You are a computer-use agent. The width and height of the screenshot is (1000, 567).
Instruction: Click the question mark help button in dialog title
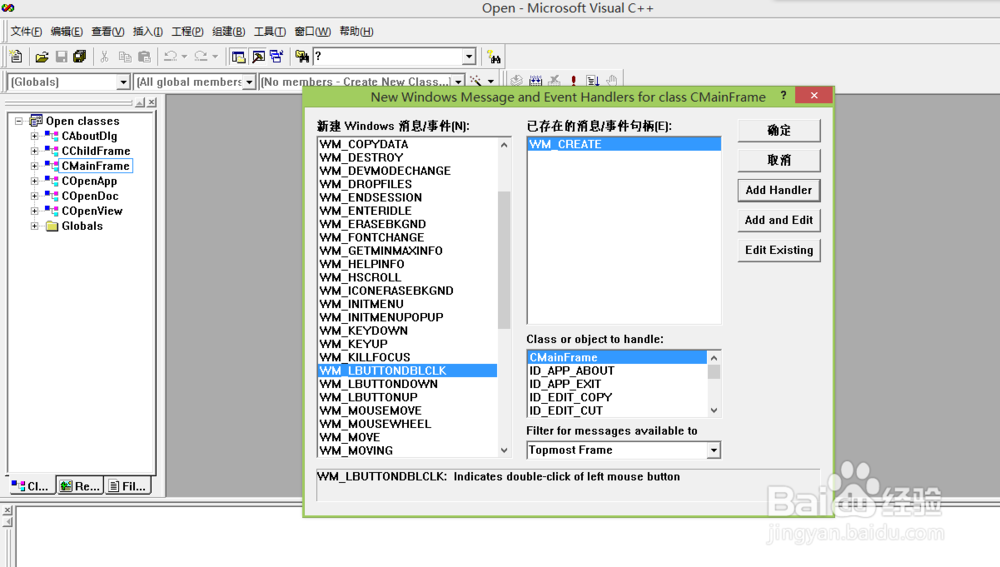coord(783,96)
